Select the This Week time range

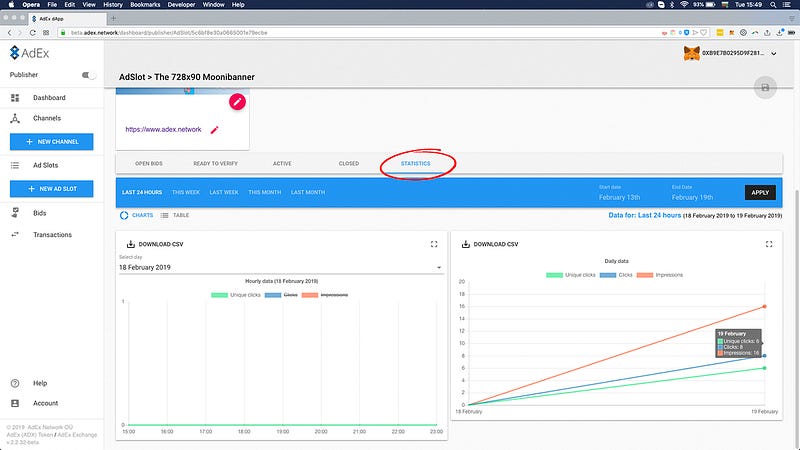point(185,192)
